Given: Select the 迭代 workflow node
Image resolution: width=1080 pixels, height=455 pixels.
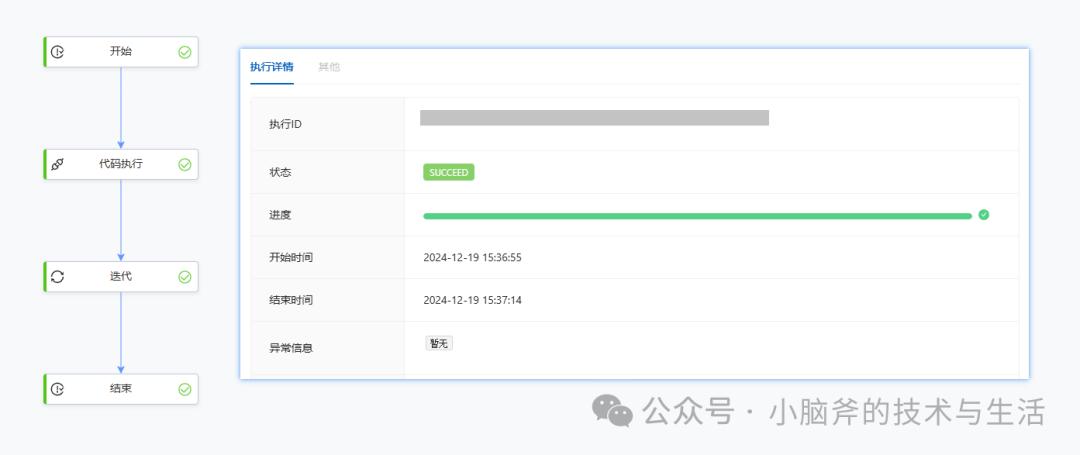Looking at the screenshot, I should click(121, 277).
